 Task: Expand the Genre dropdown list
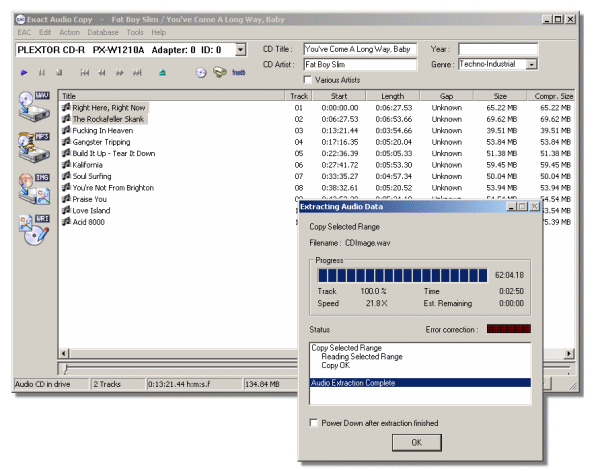pos(532,64)
